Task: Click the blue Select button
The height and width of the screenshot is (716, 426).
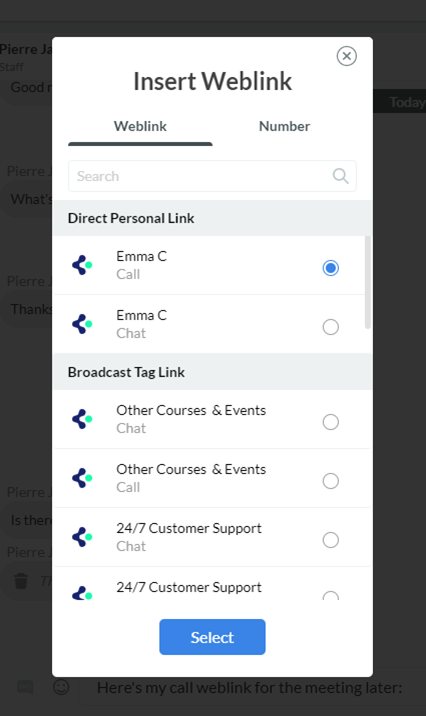Action: point(212,637)
